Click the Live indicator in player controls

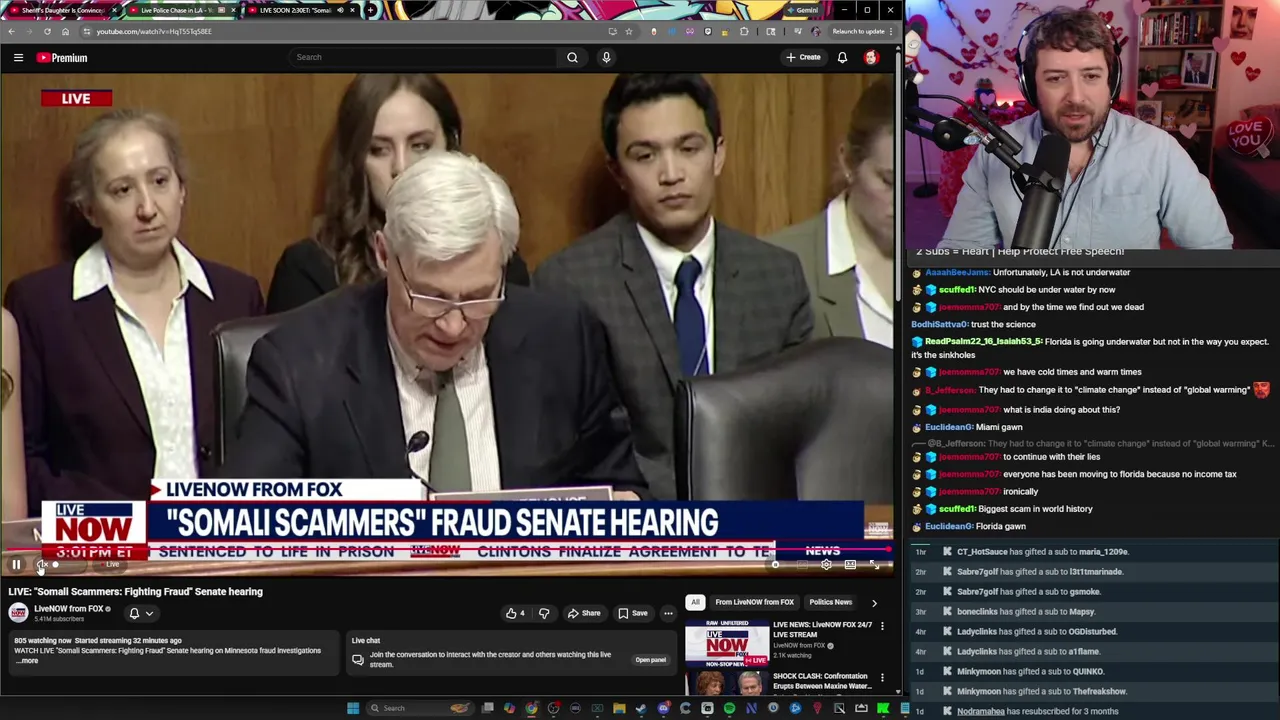tap(112, 565)
